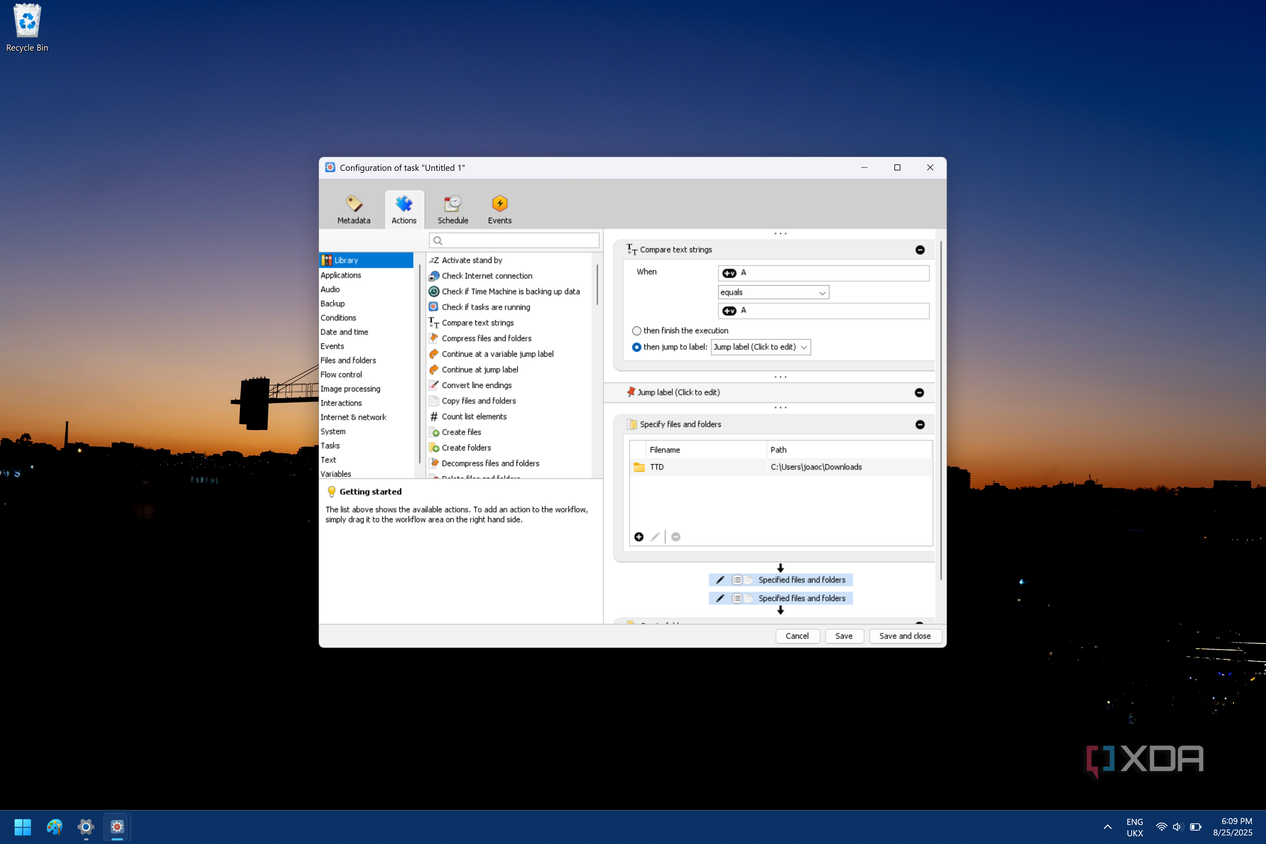1266x844 pixels.
Task: Open the Windows Start menu
Action: [x=23, y=827]
